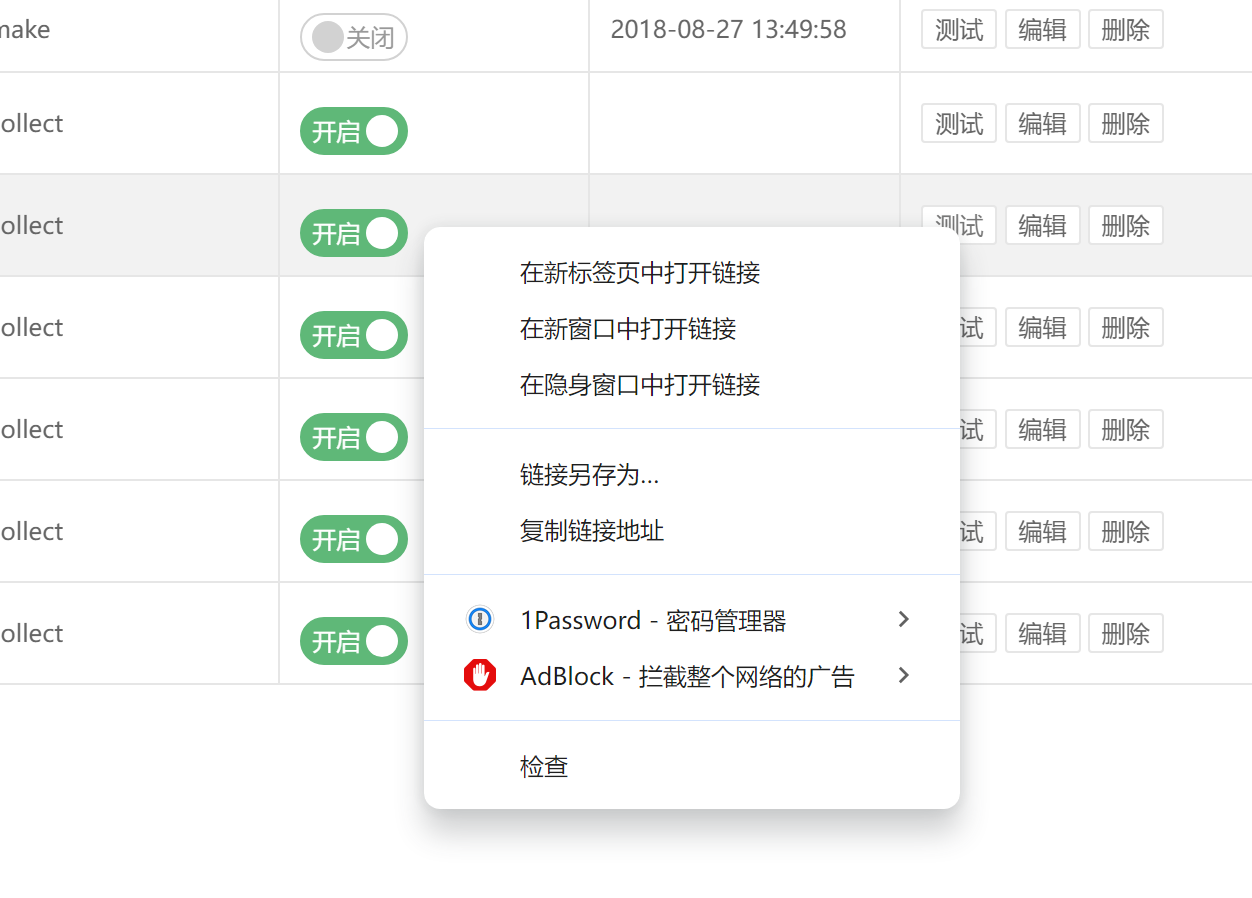Expand the AdBlock submenu arrow

903,676
